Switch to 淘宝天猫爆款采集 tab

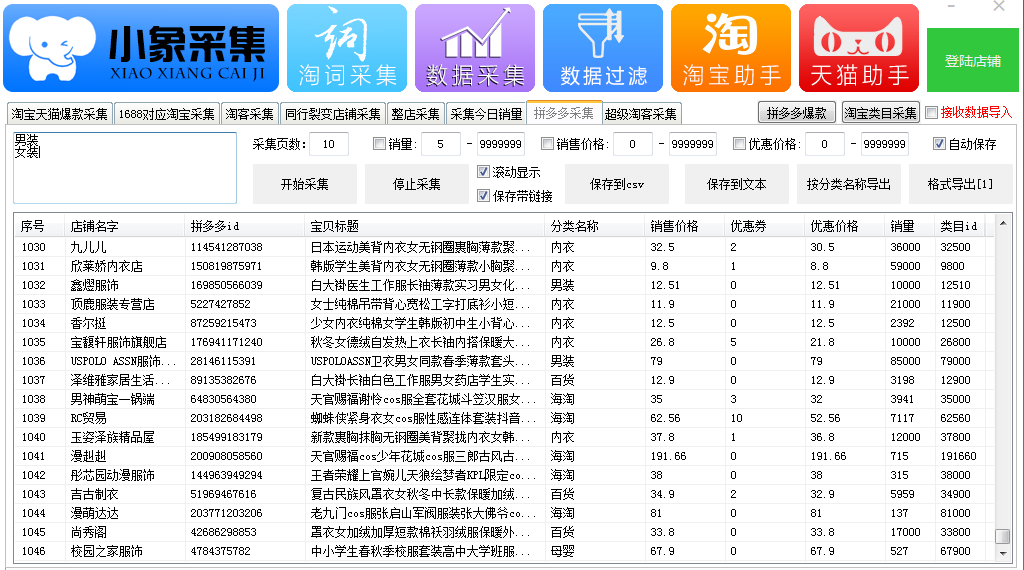pos(59,114)
